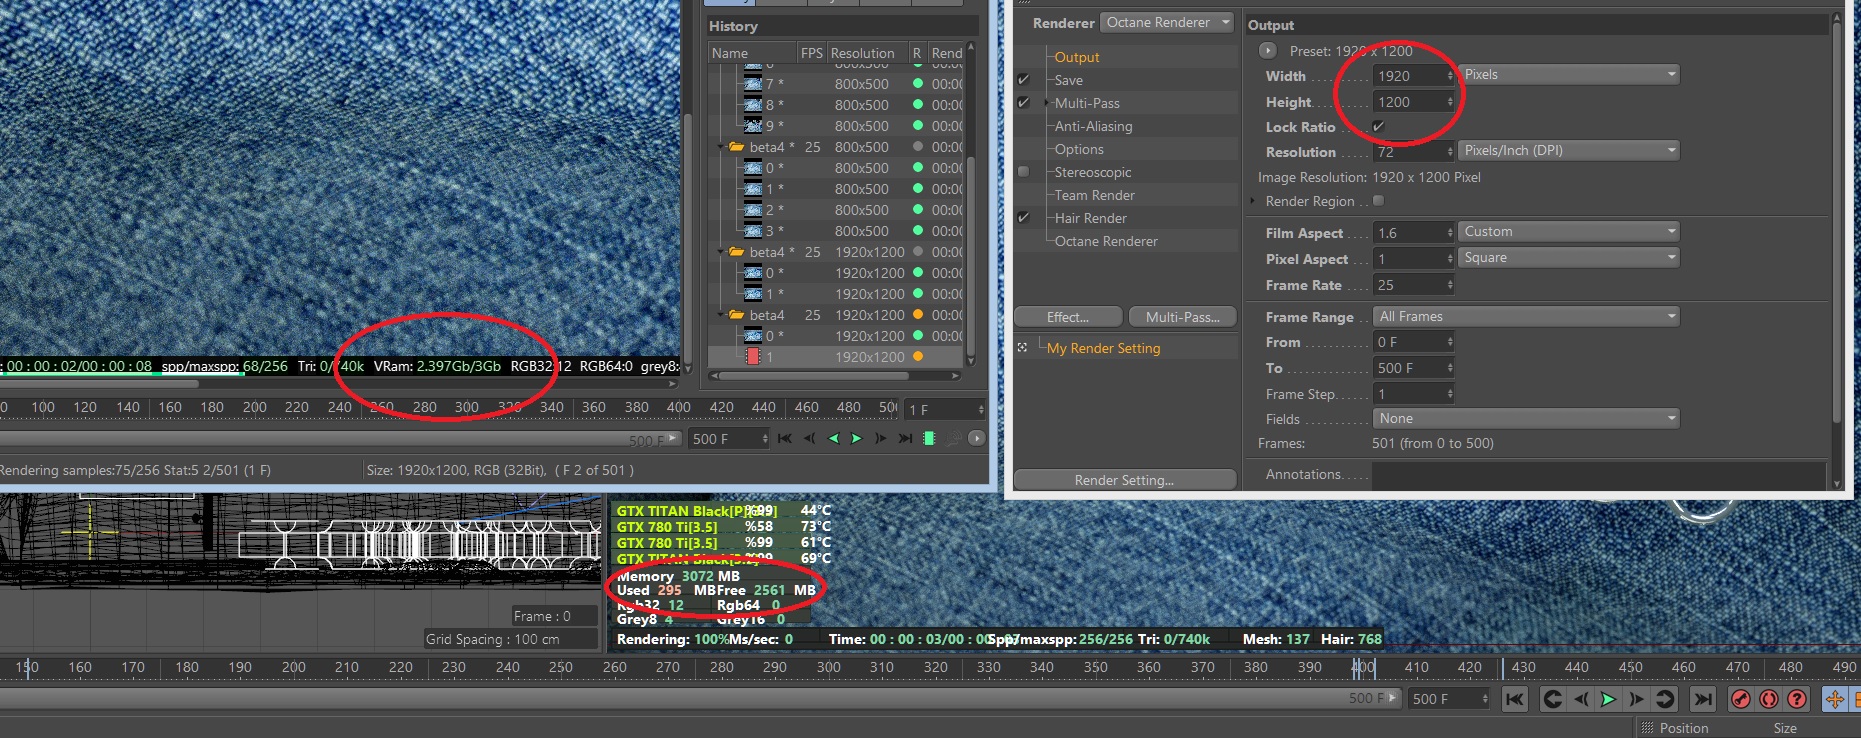Click the Multi-Pass... button

coord(1183,317)
